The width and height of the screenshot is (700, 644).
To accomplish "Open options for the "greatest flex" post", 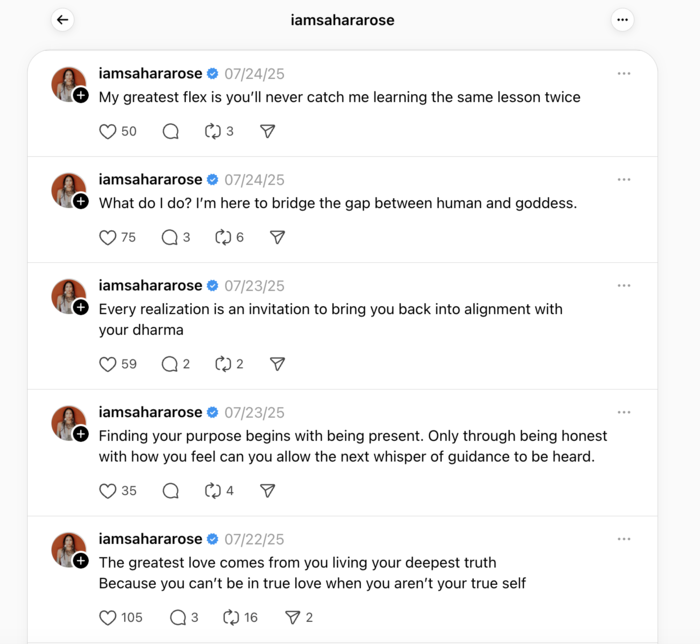I will pyautogui.click(x=624, y=74).
